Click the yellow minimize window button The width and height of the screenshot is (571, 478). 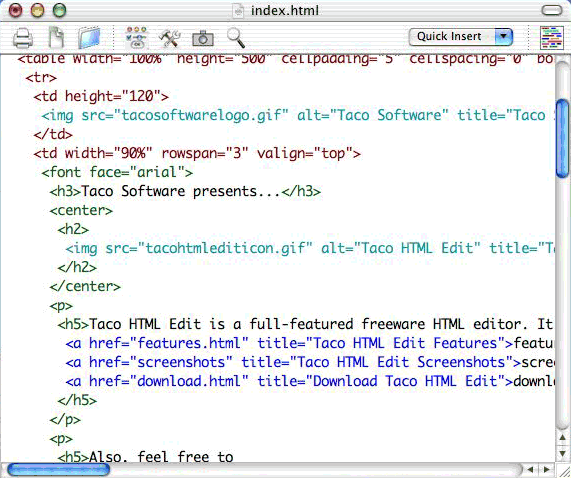pos(38,10)
